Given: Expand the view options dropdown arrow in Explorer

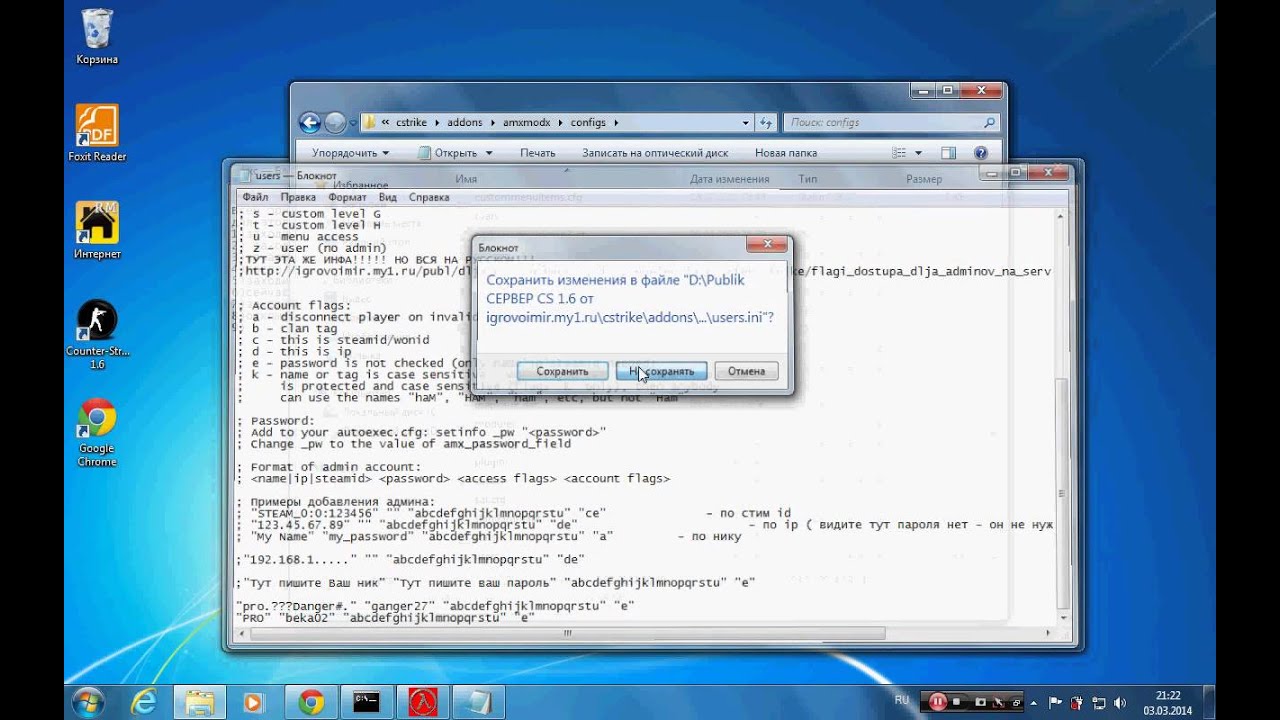Looking at the screenshot, I should [918, 153].
